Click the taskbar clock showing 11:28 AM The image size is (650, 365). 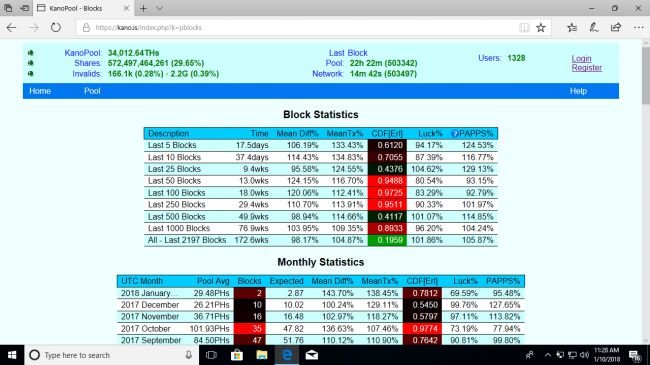coord(606,355)
